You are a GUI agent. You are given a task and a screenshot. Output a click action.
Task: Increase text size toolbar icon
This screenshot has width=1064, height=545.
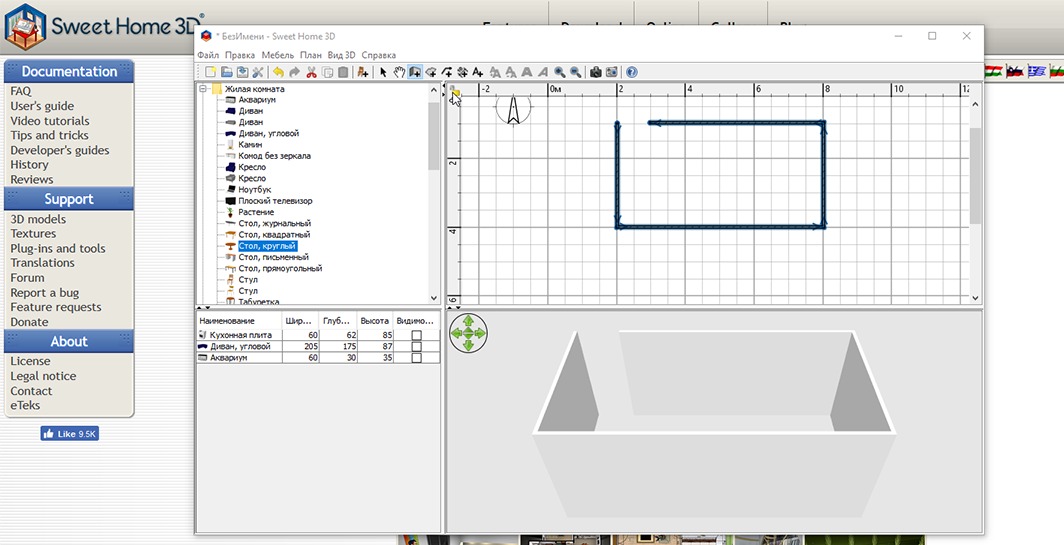coord(495,72)
